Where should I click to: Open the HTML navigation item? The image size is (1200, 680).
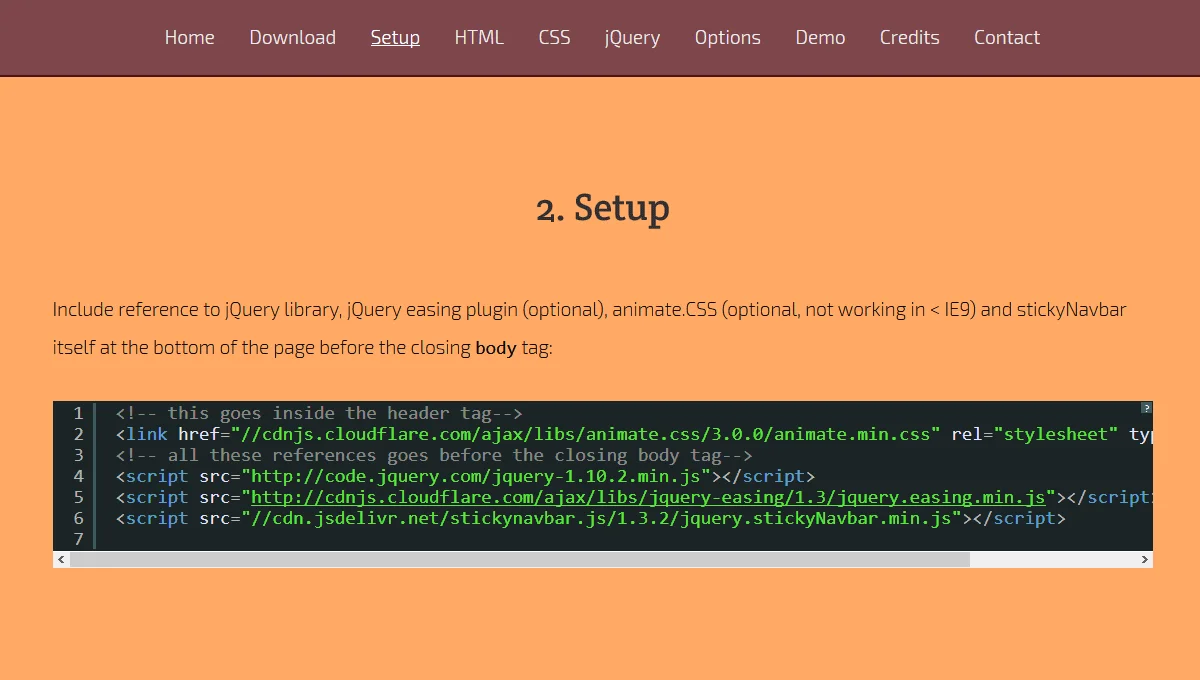point(478,37)
